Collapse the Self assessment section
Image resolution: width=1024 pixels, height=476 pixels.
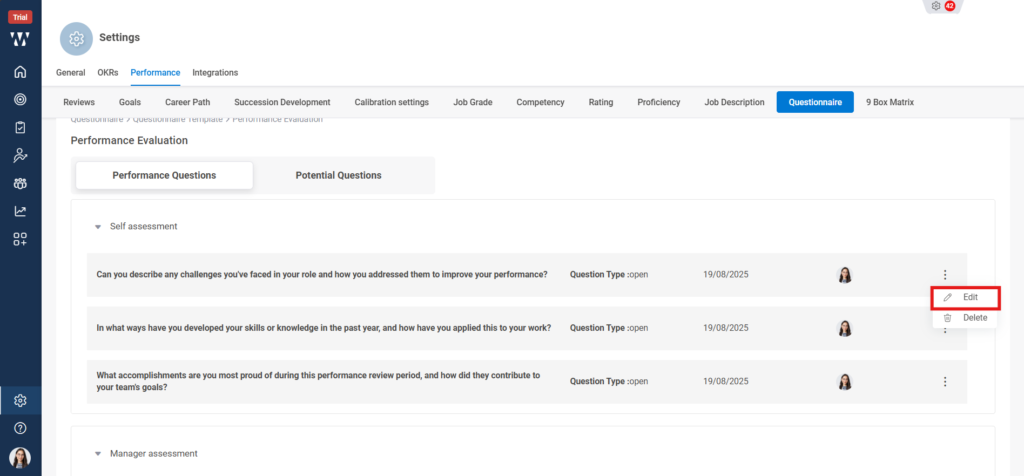click(98, 227)
